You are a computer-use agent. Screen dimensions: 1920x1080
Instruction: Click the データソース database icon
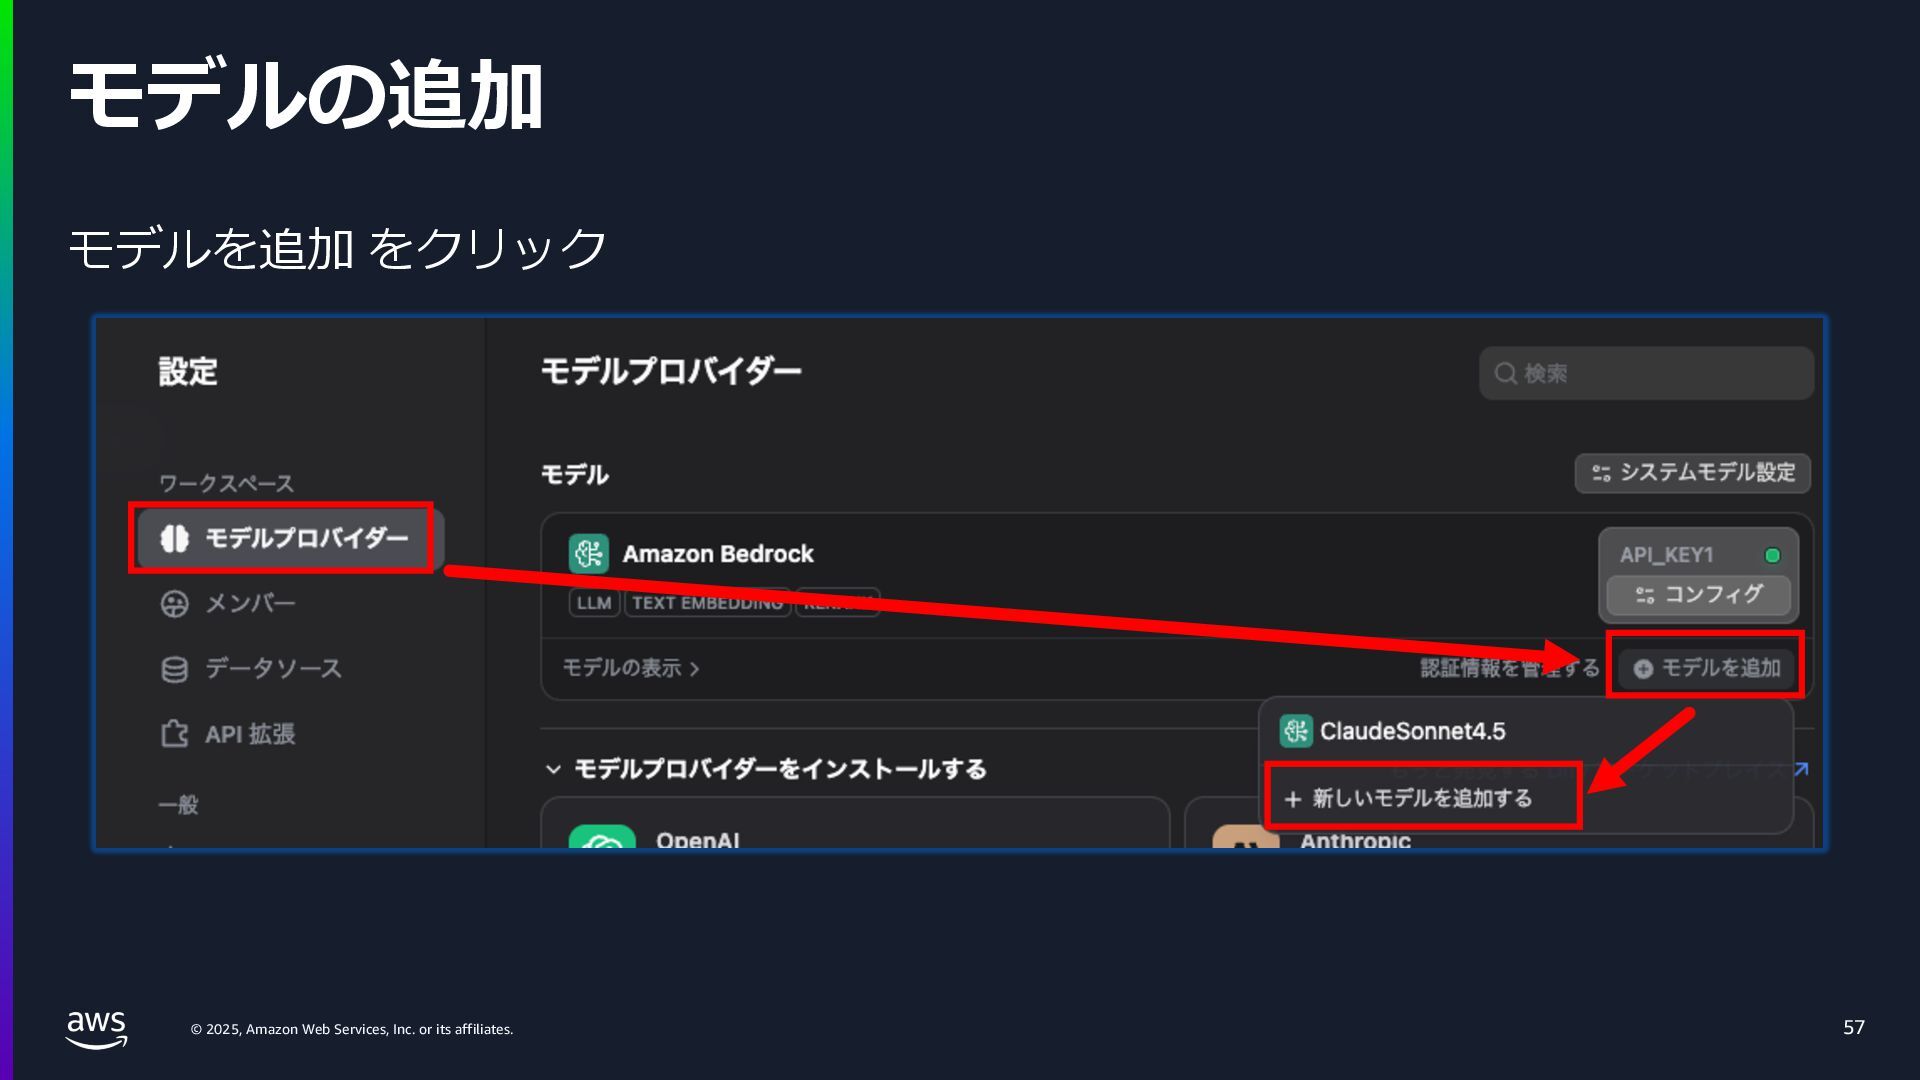(x=174, y=669)
